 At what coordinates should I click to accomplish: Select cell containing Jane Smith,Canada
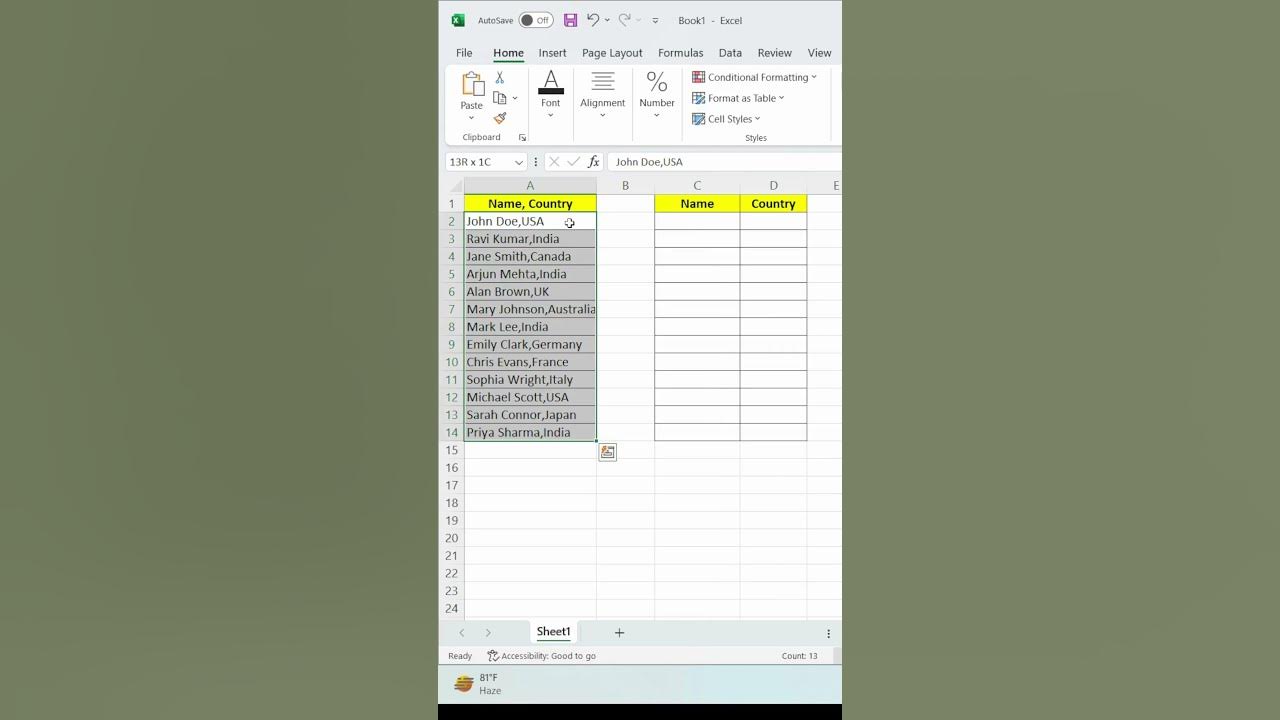[530, 257]
